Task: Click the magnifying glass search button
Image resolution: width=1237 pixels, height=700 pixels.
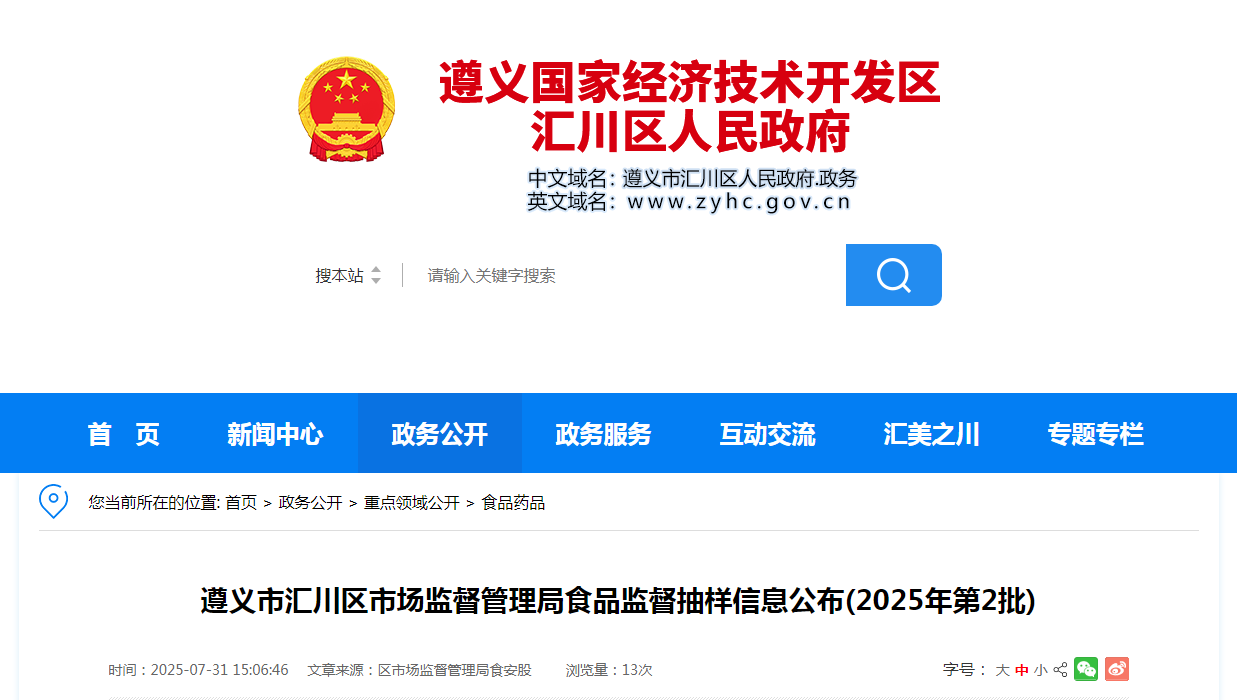Action: click(x=893, y=275)
